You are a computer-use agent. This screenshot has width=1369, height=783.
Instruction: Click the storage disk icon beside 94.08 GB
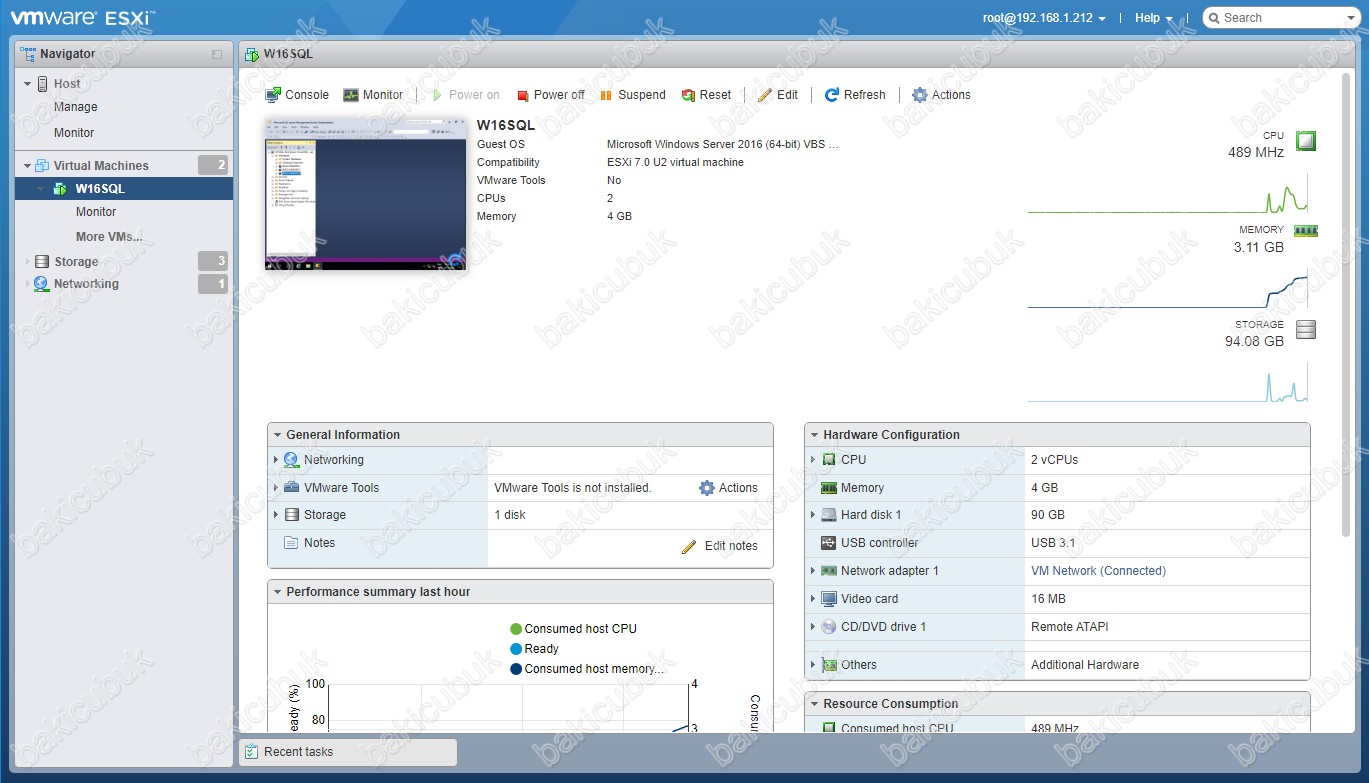[1305, 330]
